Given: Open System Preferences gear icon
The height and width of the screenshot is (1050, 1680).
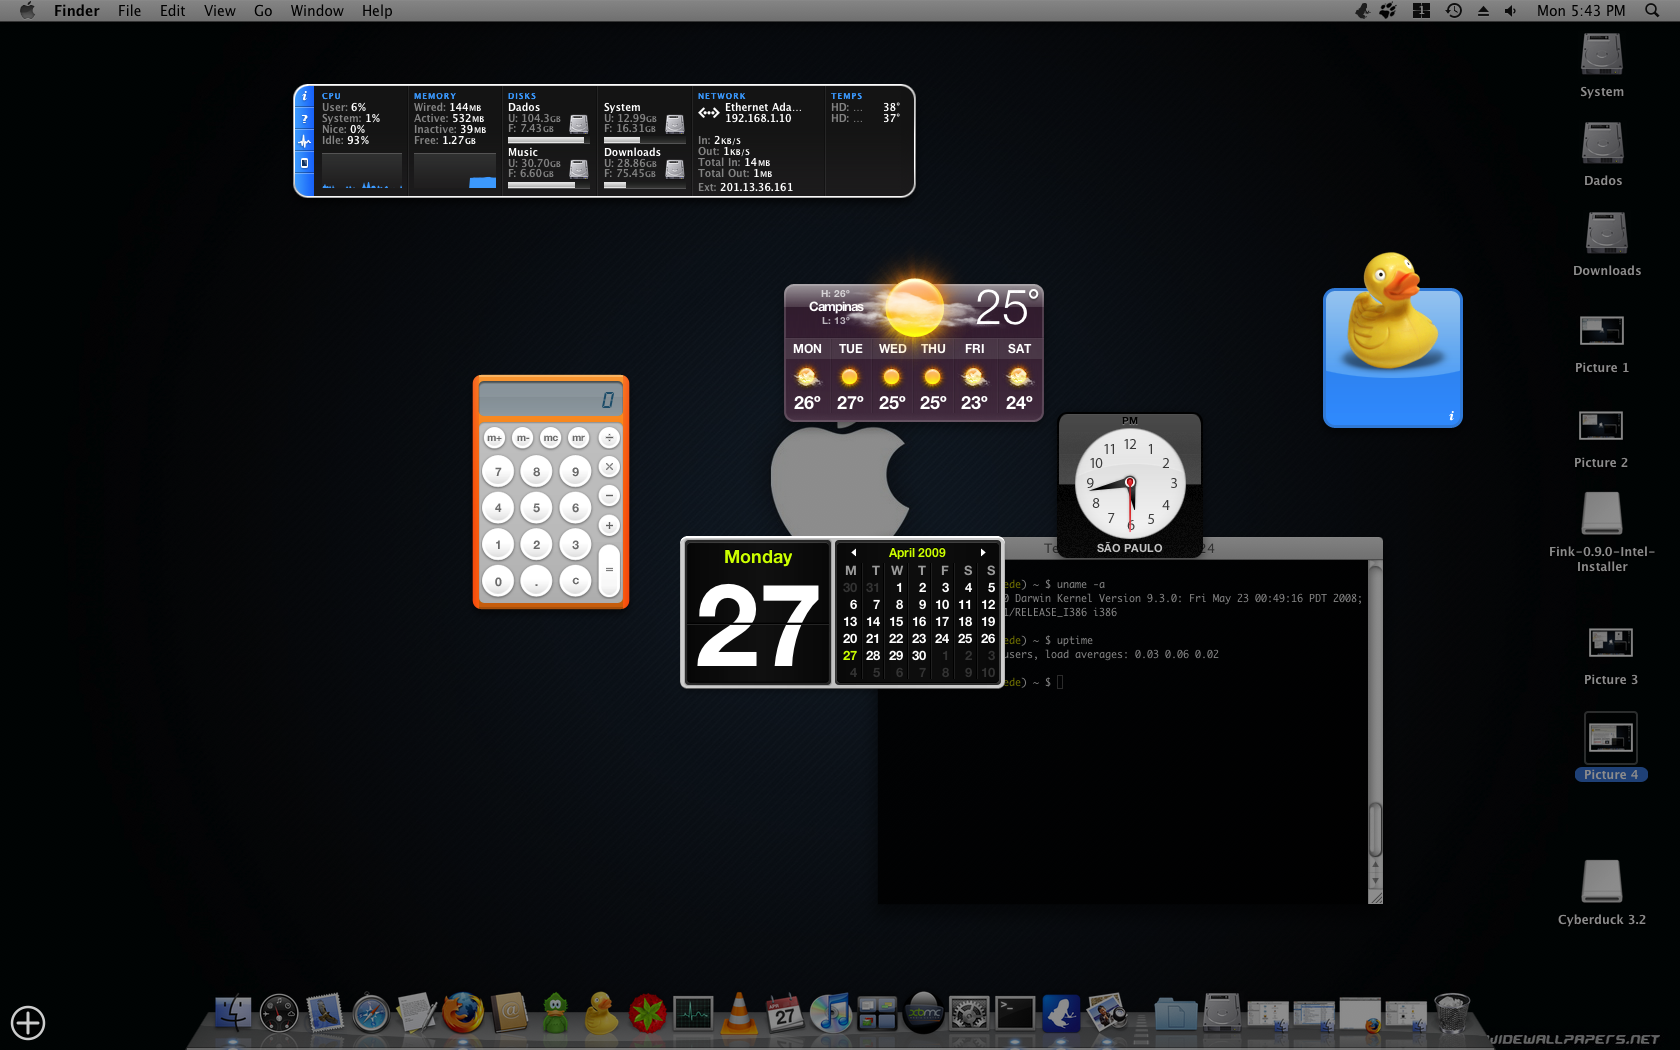Looking at the screenshot, I should tap(969, 1013).
